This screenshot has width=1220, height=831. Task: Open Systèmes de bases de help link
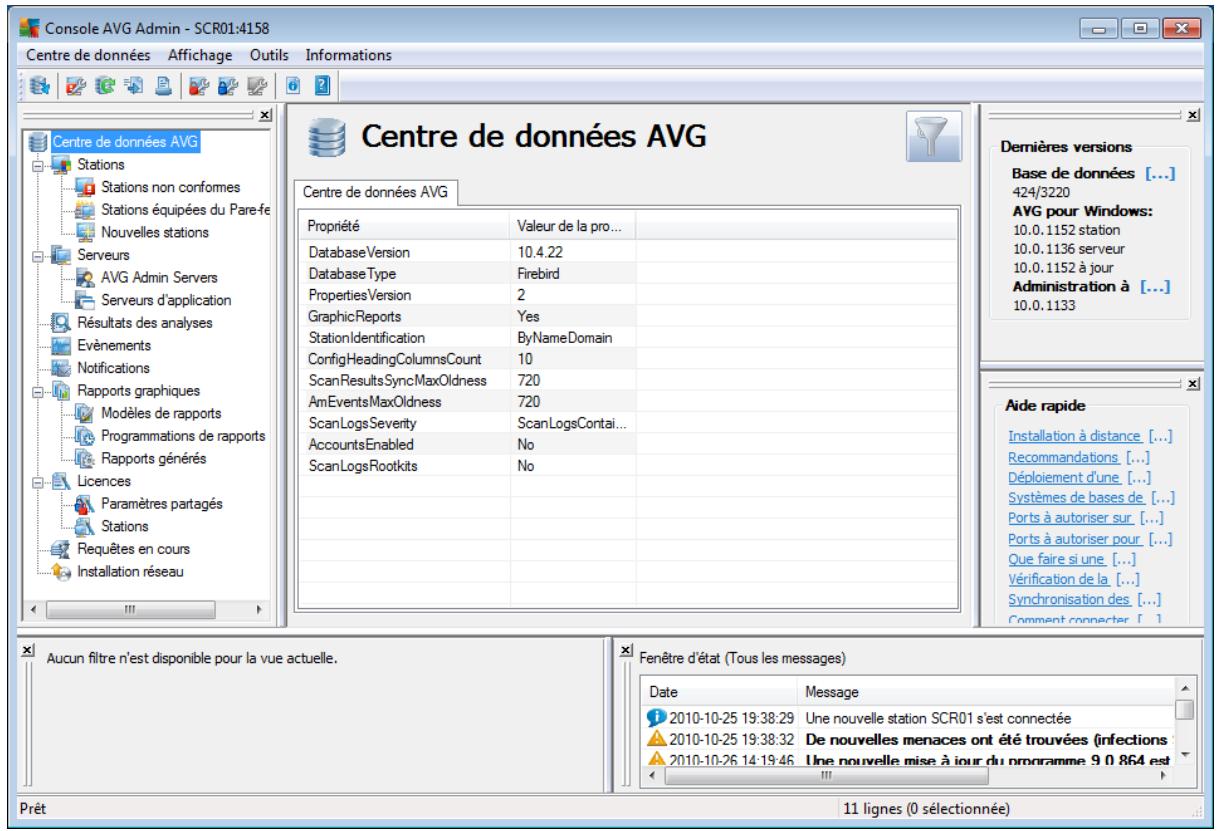point(1077,497)
